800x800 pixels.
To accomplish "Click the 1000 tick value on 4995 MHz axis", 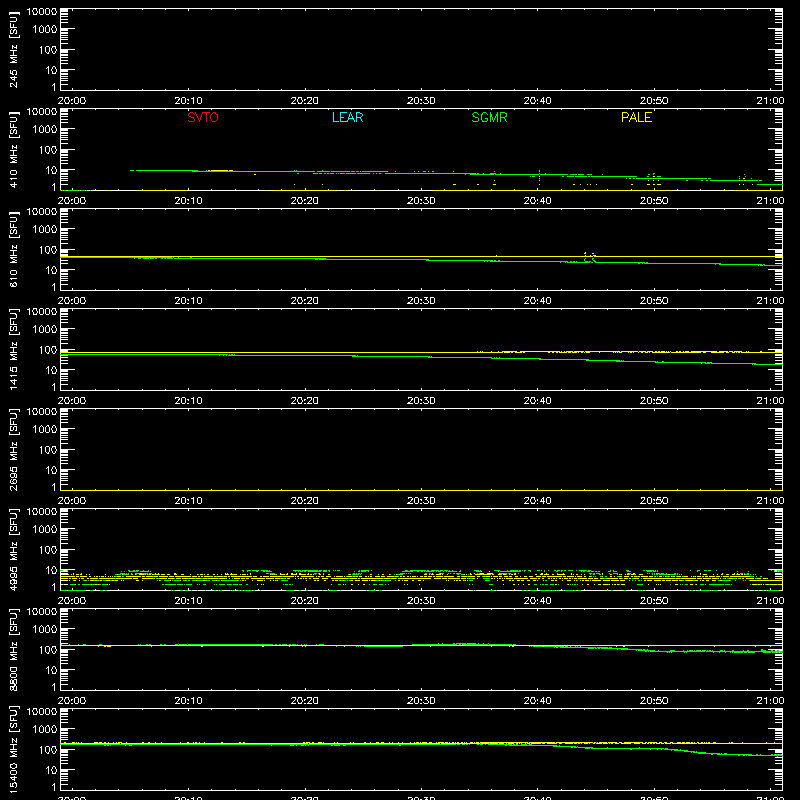I will [x=45, y=530].
